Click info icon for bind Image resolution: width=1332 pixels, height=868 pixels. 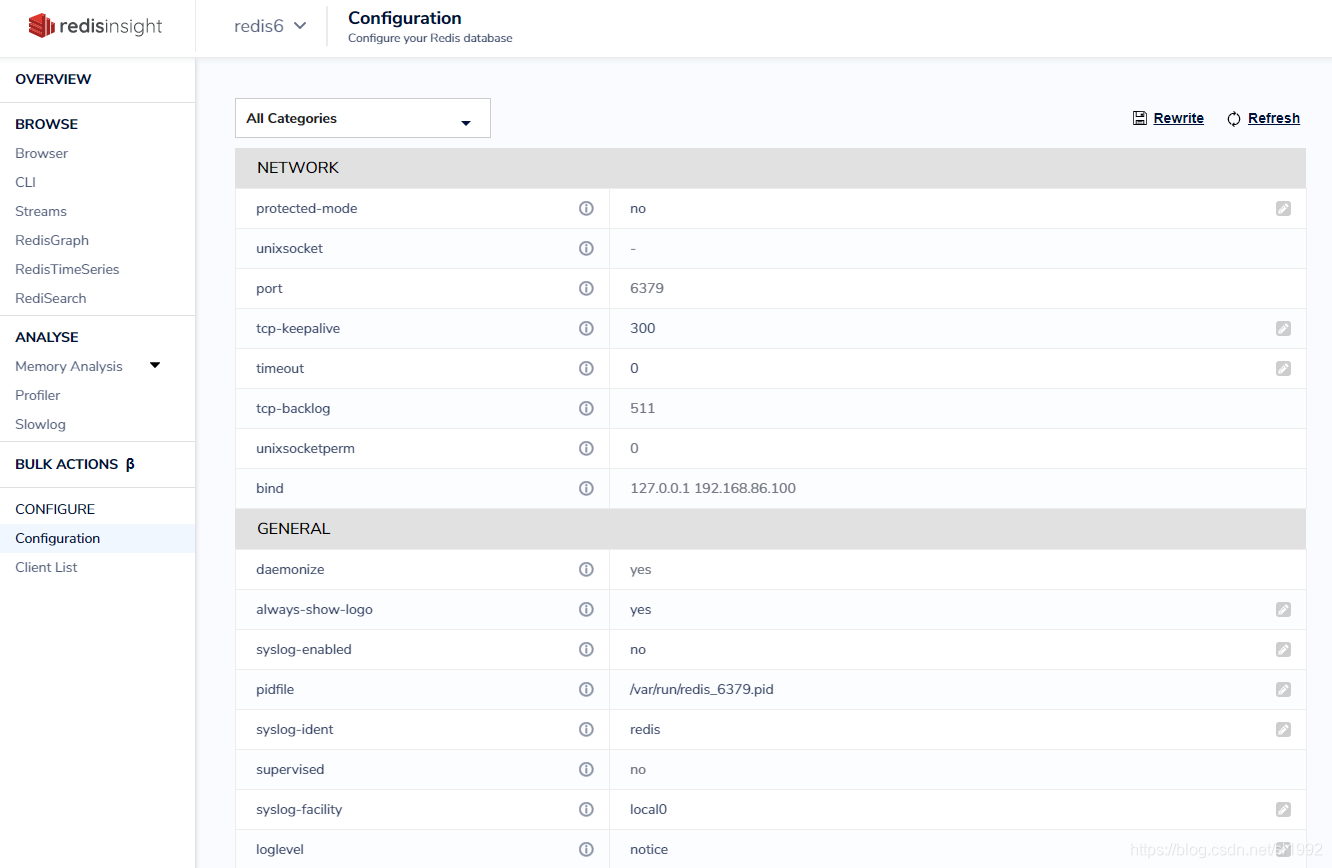point(587,488)
